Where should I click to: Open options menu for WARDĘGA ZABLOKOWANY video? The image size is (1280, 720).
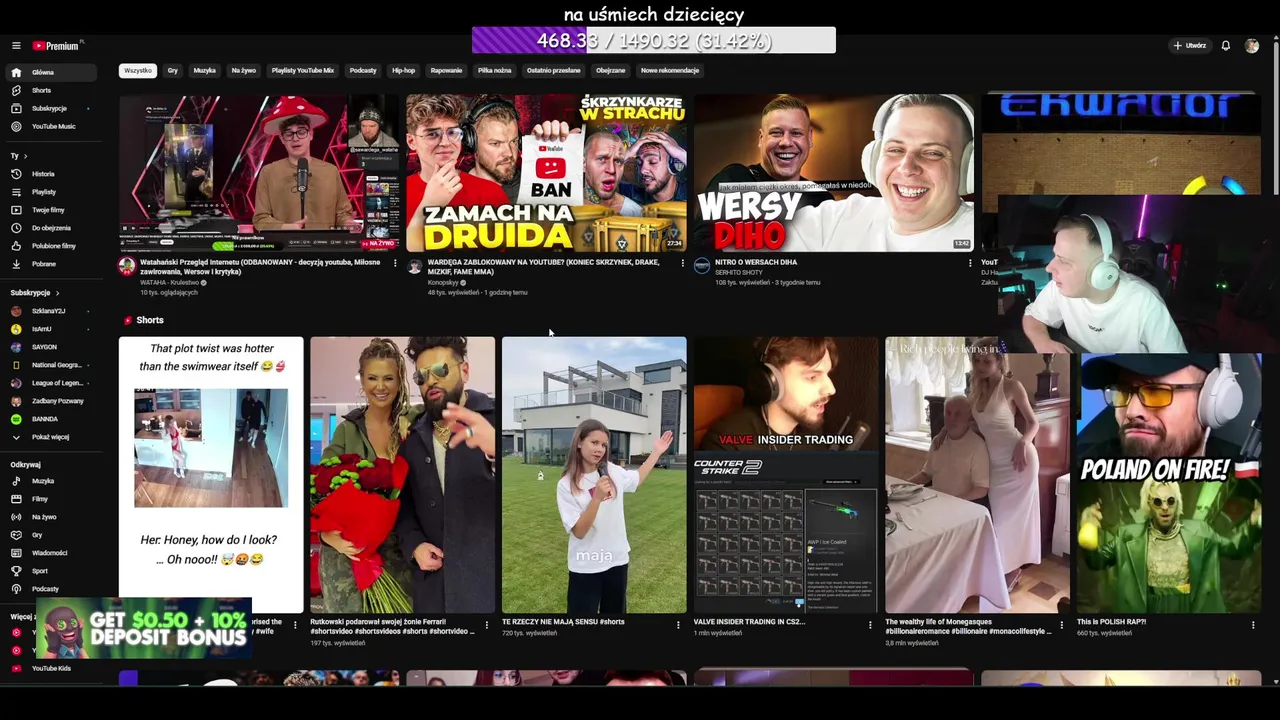click(683, 263)
